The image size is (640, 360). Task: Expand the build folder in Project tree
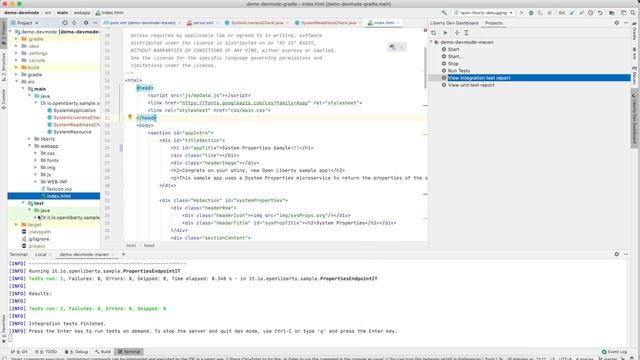point(16,67)
